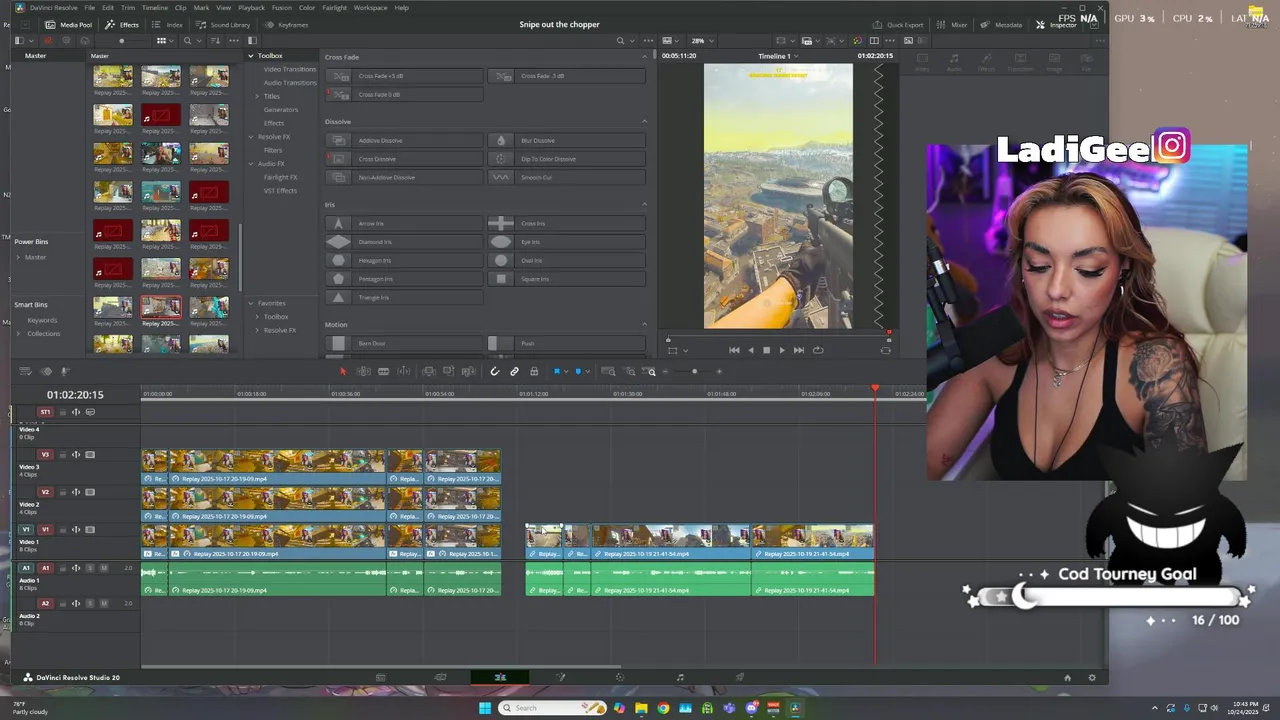The image size is (1280, 720).
Task: Select the Hexagon Iris transition
Action: coord(404,260)
